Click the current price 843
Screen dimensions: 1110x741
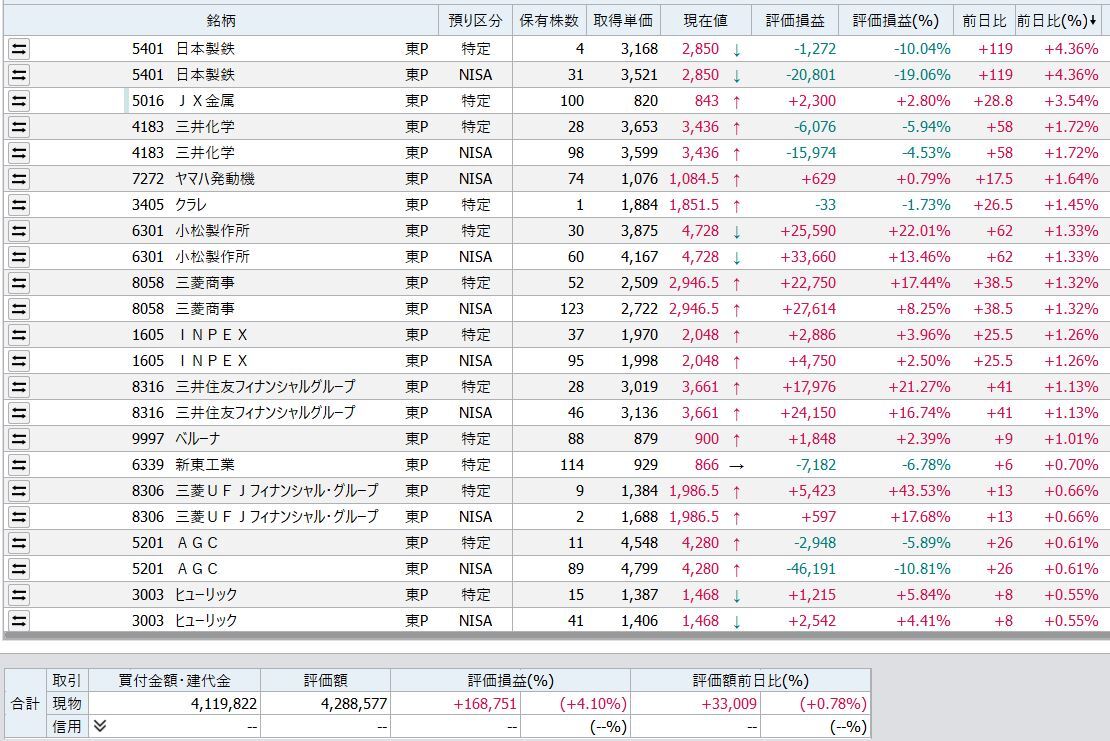click(x=706, y=101)
